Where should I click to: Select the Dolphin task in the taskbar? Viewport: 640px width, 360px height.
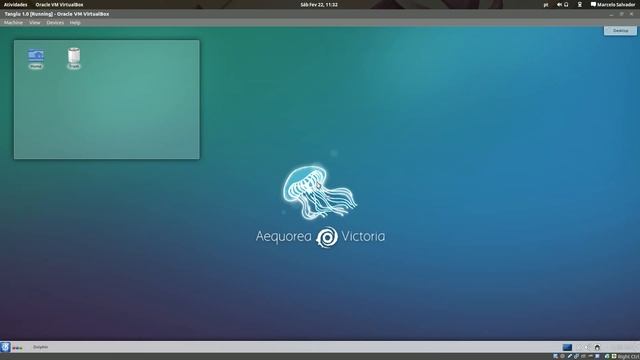pos(40,347)
